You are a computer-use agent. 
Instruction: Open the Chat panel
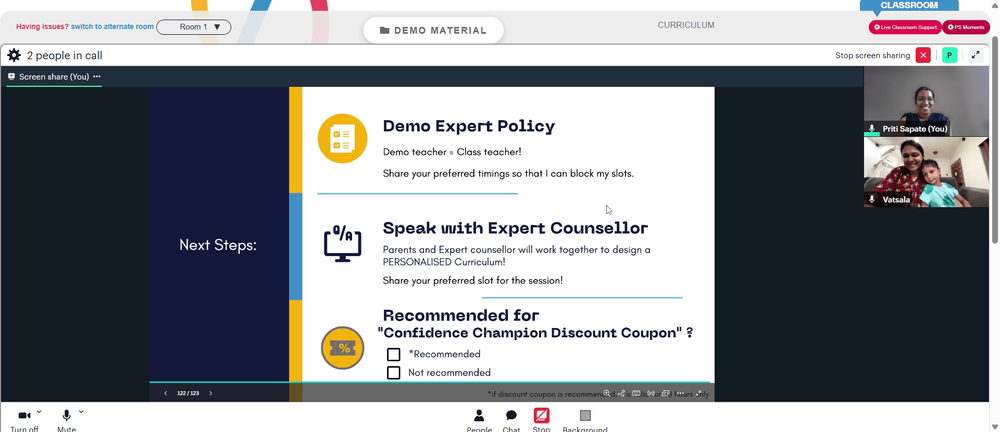[x=511, y=421]
